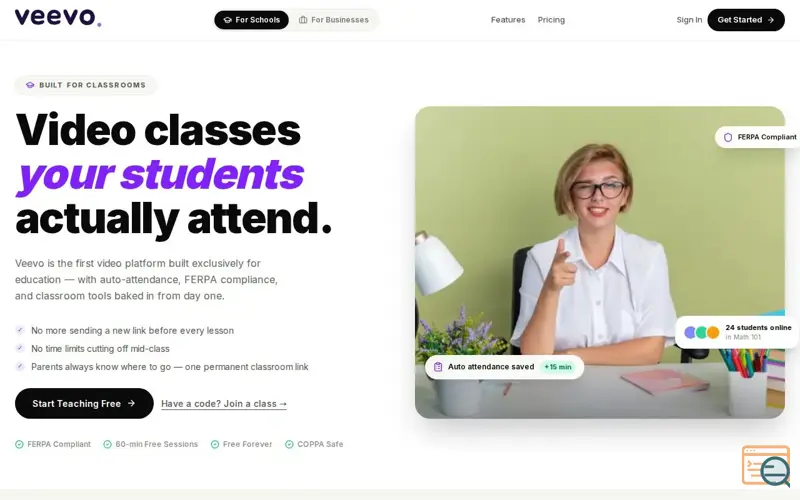800x500 pixels.
Task: Click the veevo logo
Action: (58, 18)
